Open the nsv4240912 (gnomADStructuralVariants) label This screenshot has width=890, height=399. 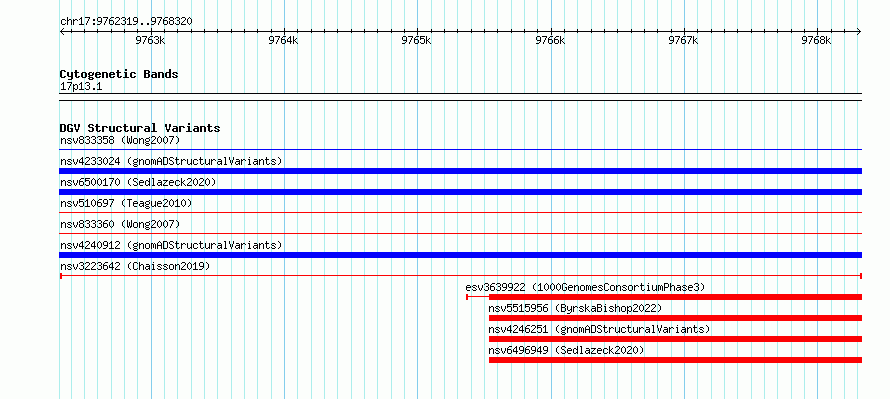coord(171,245)
